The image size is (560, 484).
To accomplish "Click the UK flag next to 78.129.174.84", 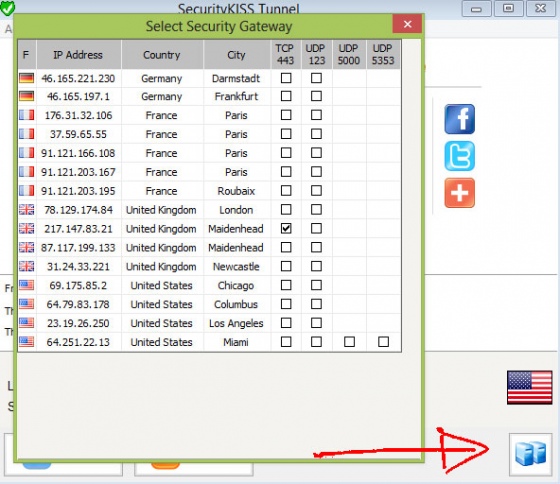I will click(27, 210).
